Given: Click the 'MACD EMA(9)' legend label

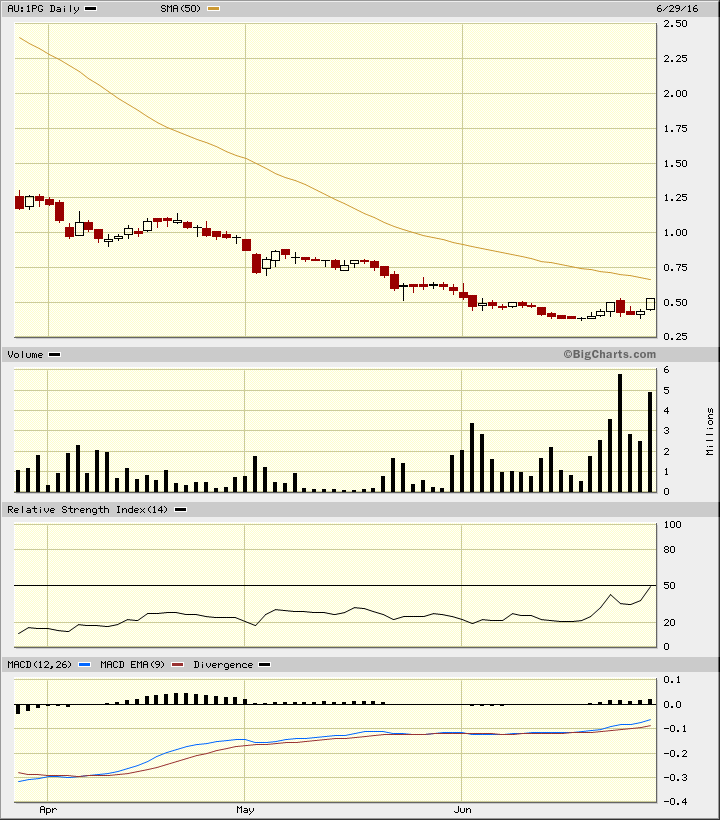Looking at the screenshot, I should (x=132, y=665).
